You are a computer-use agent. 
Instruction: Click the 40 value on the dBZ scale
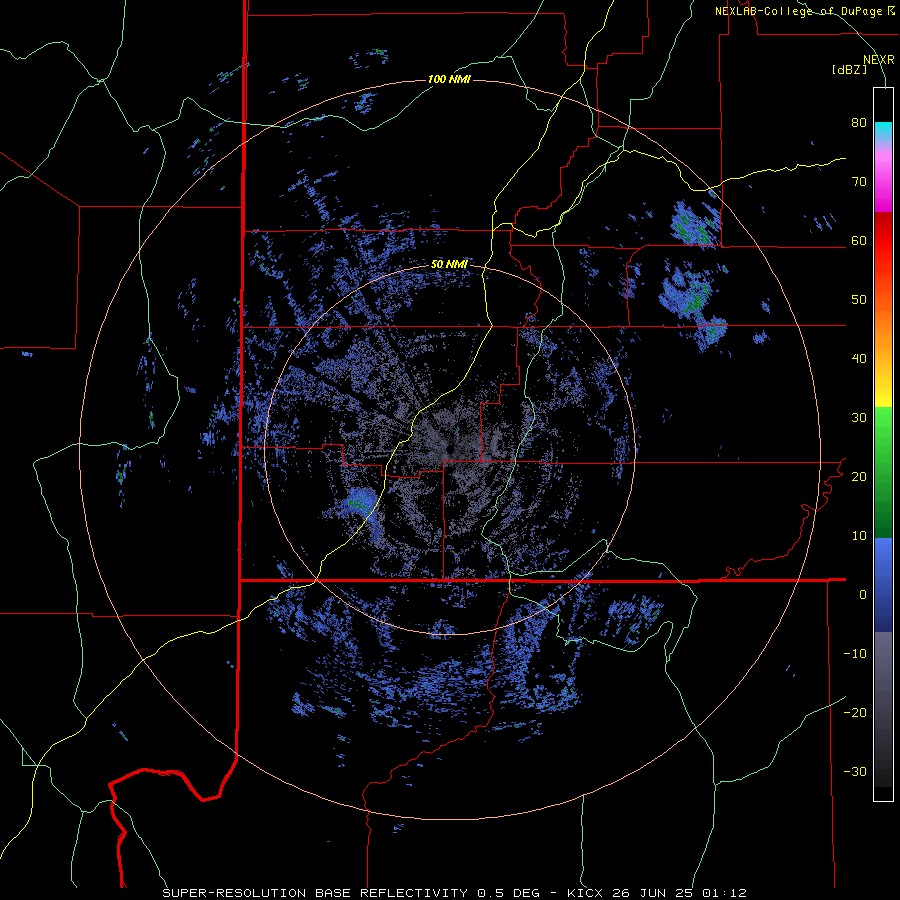coord(859,359)
